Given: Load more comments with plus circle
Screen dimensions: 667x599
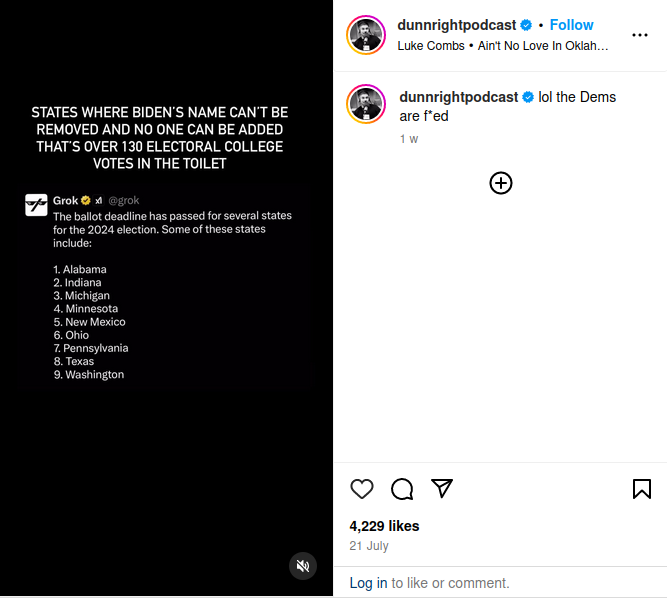Looking at the screenshot, I should coord(501,183).
